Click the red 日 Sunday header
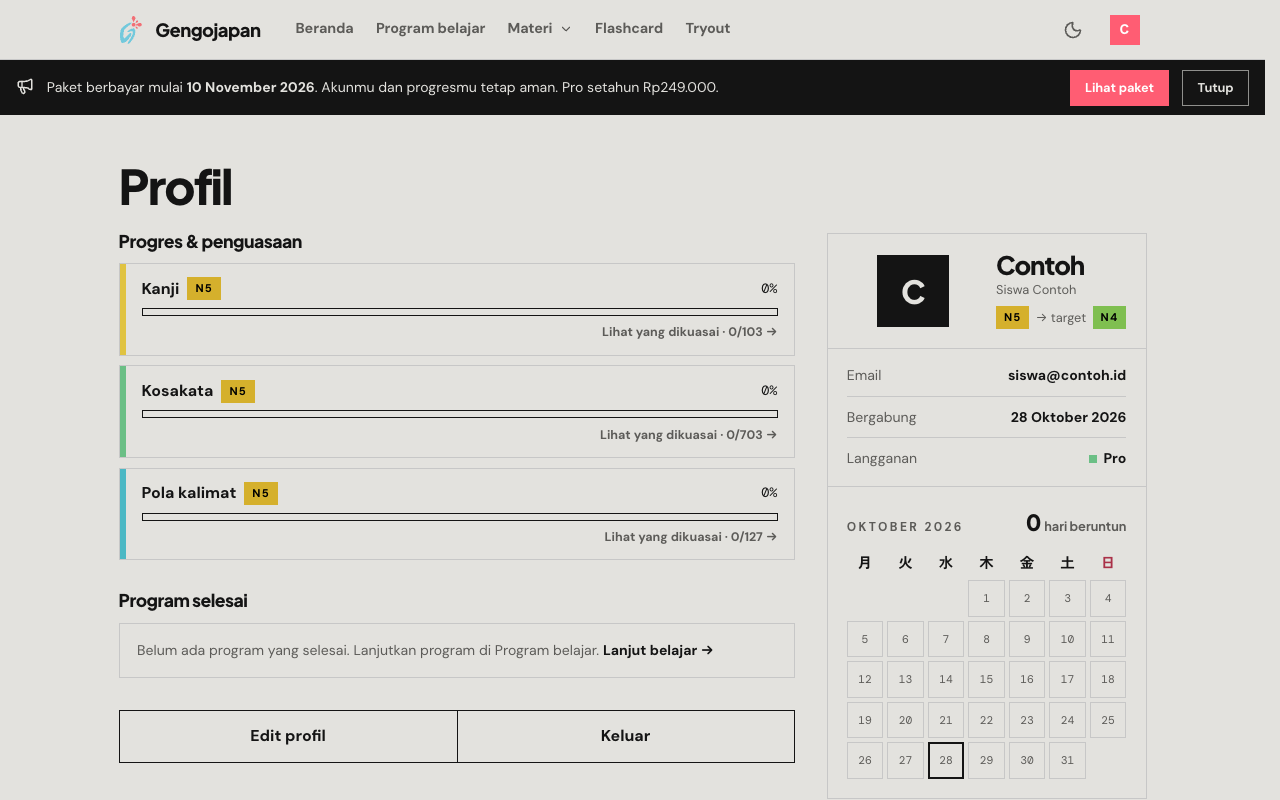 tap(1108, 563)
